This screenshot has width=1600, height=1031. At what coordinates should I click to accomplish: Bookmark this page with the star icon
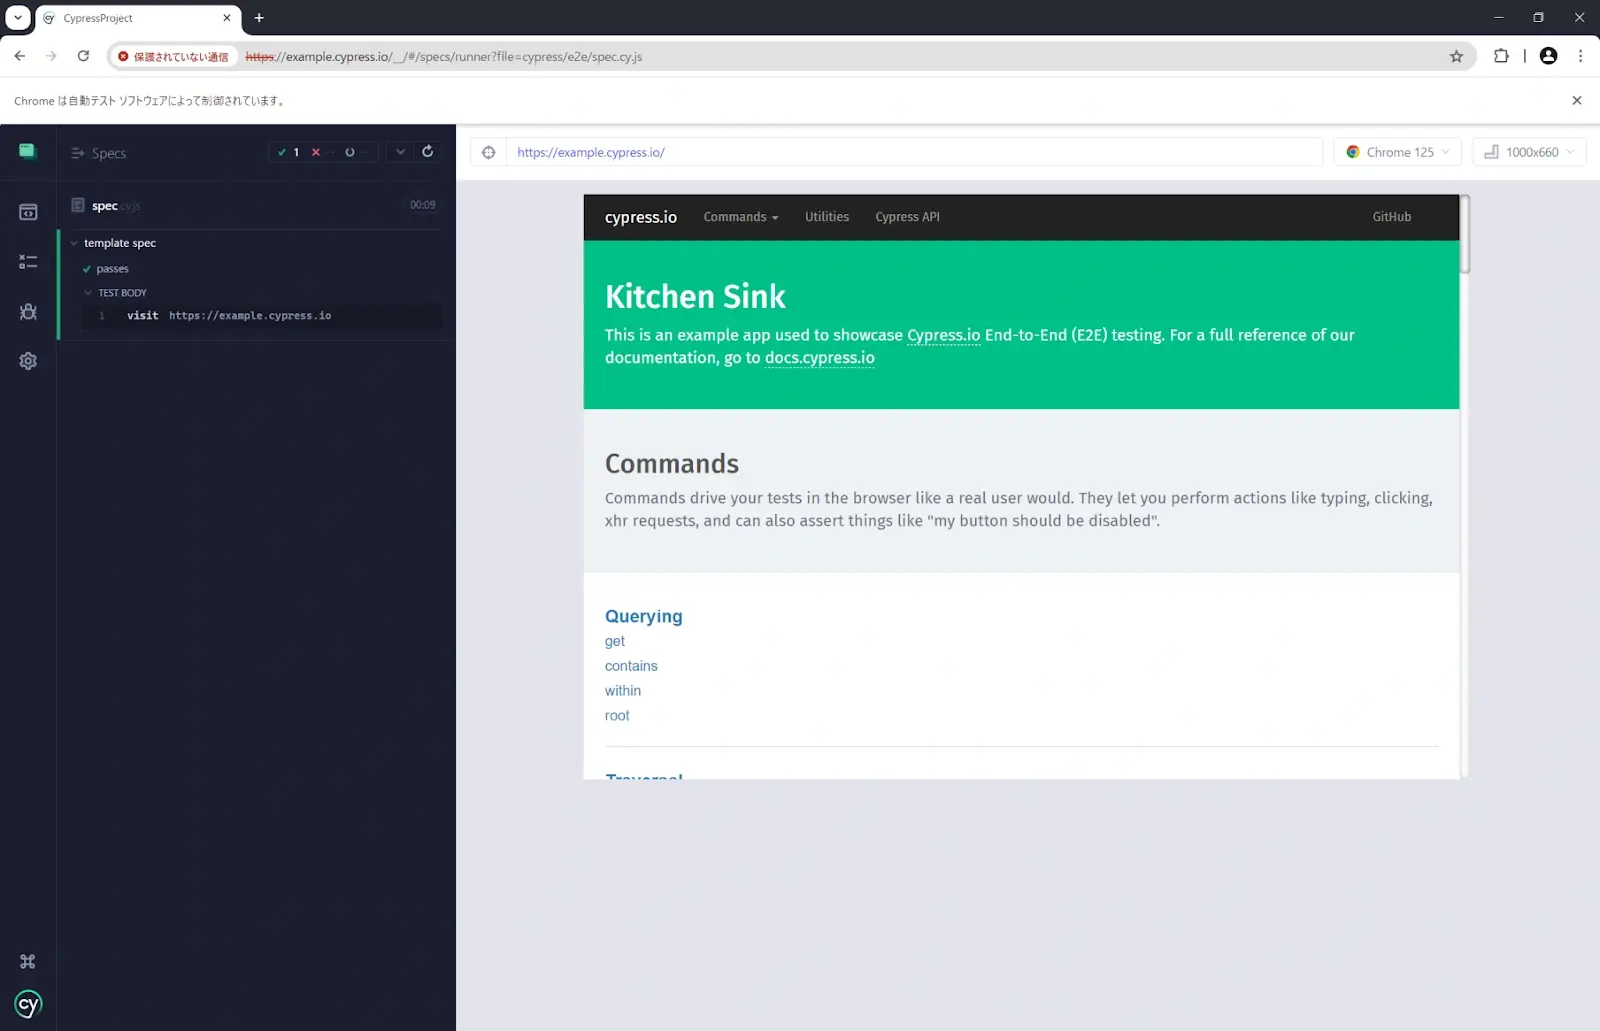[x=1456, y=56]
